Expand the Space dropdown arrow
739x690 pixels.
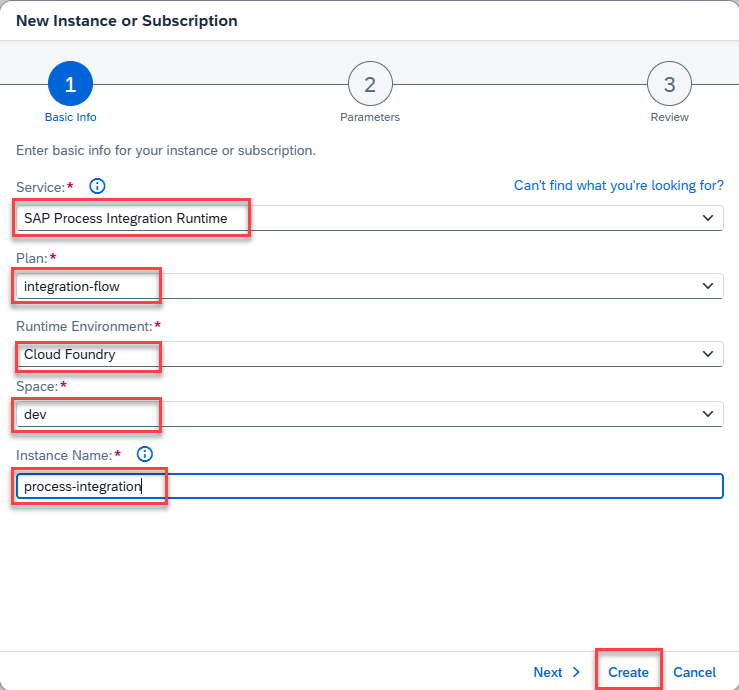[707, 414]
